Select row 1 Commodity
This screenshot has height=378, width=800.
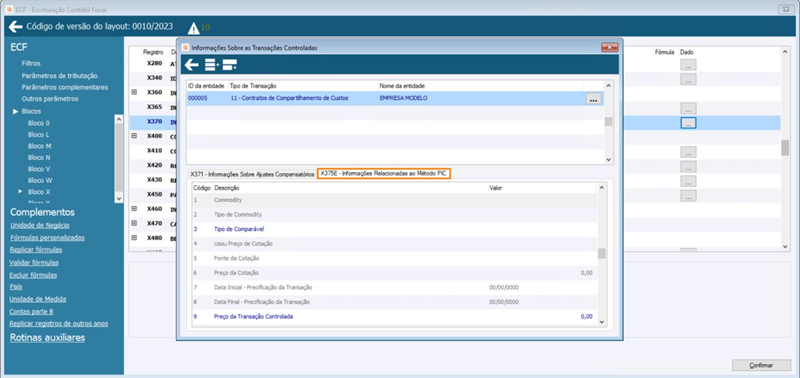pyautogui.click(x=394, y=200)
